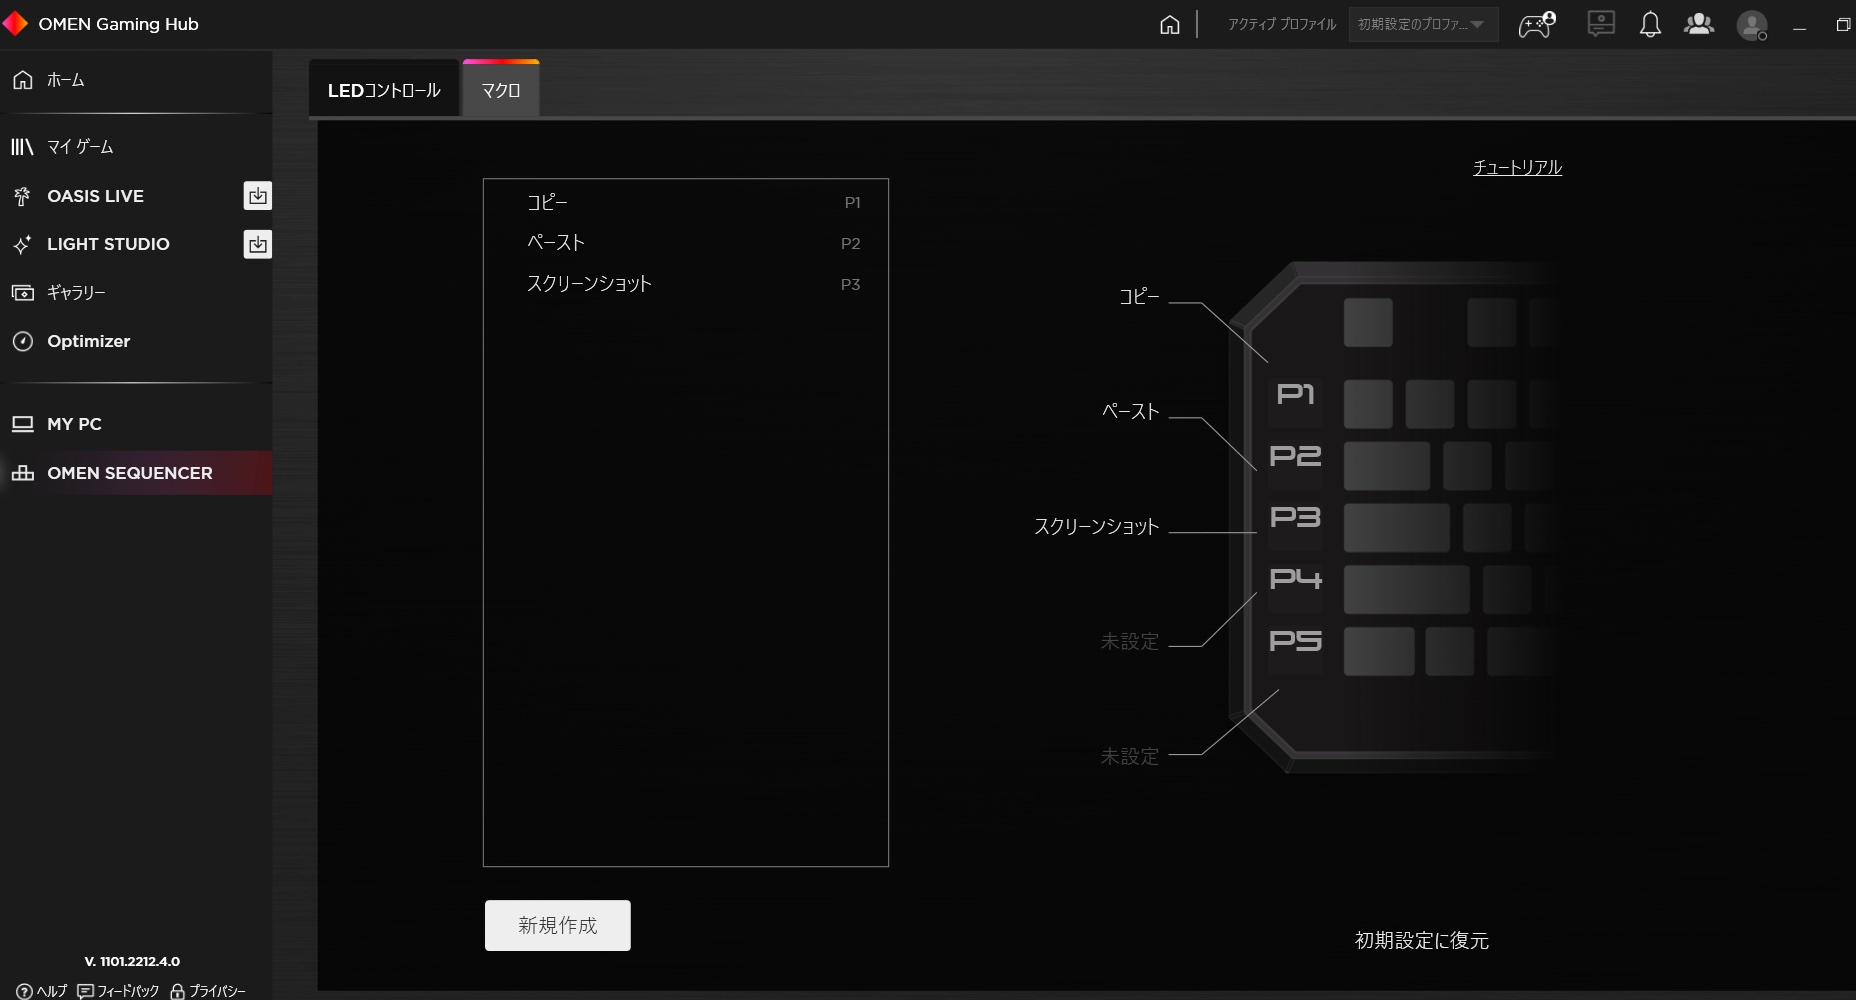Open the monitor message icon in top bar

[1601, 24]
